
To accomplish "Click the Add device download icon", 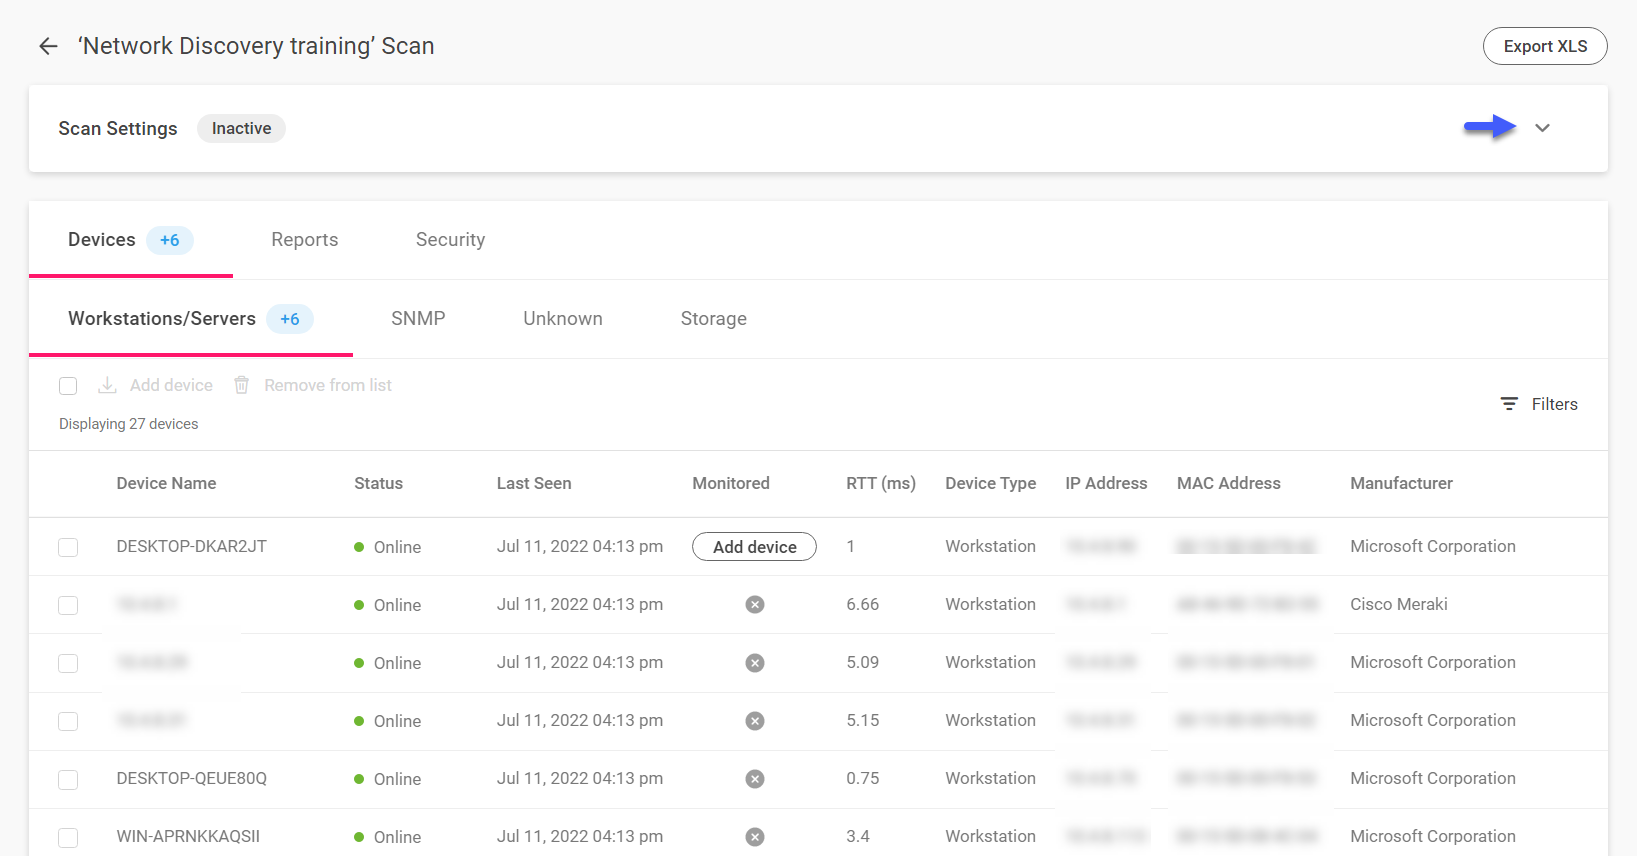I will [107, 385].
